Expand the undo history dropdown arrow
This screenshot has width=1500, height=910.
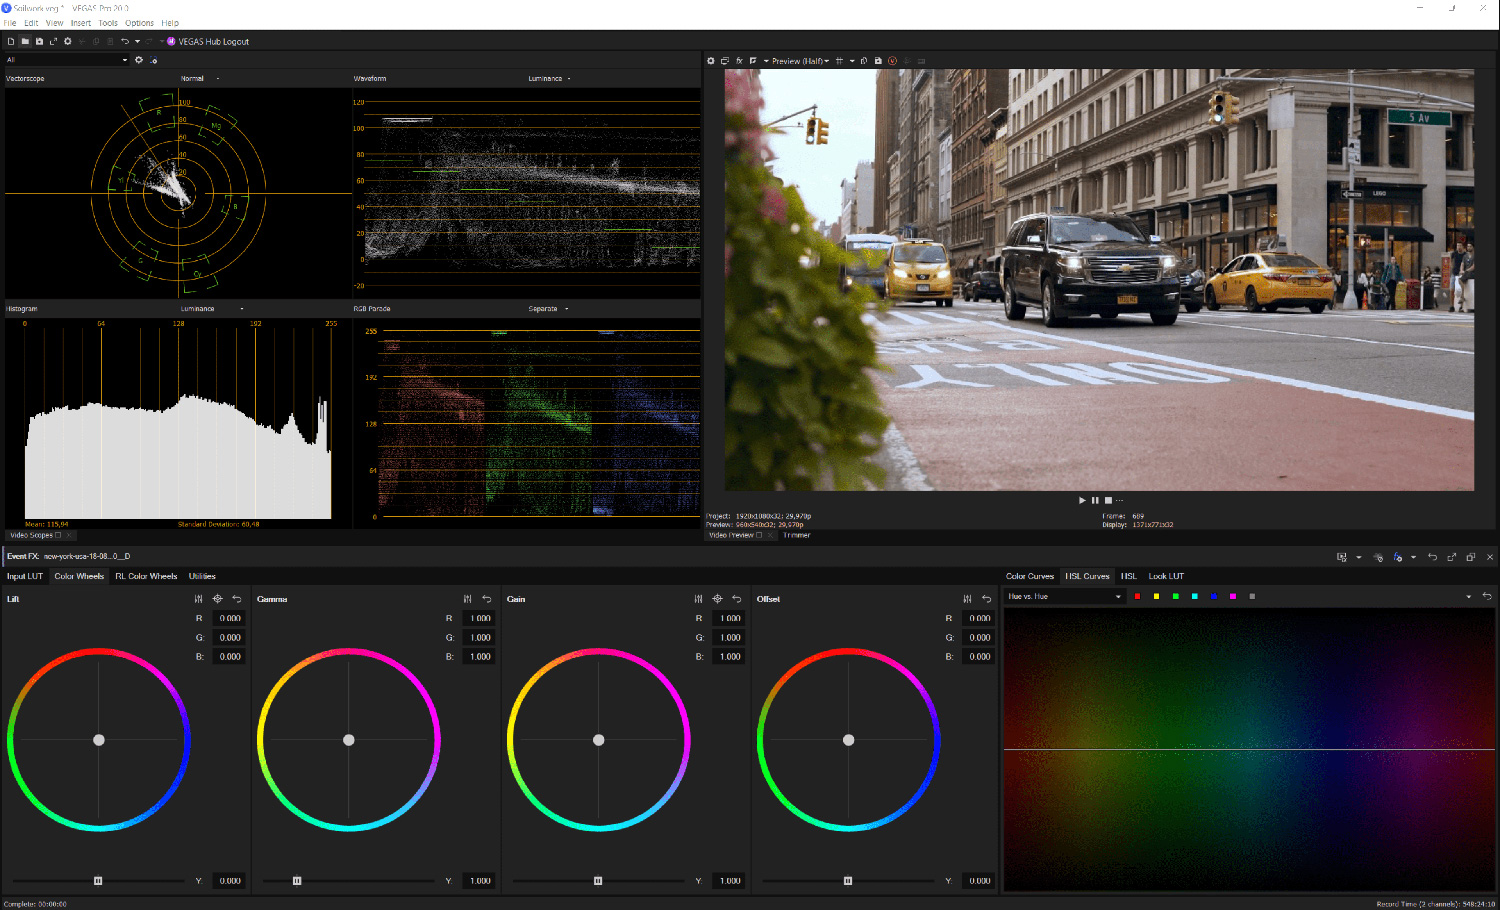tap(137, 42)
